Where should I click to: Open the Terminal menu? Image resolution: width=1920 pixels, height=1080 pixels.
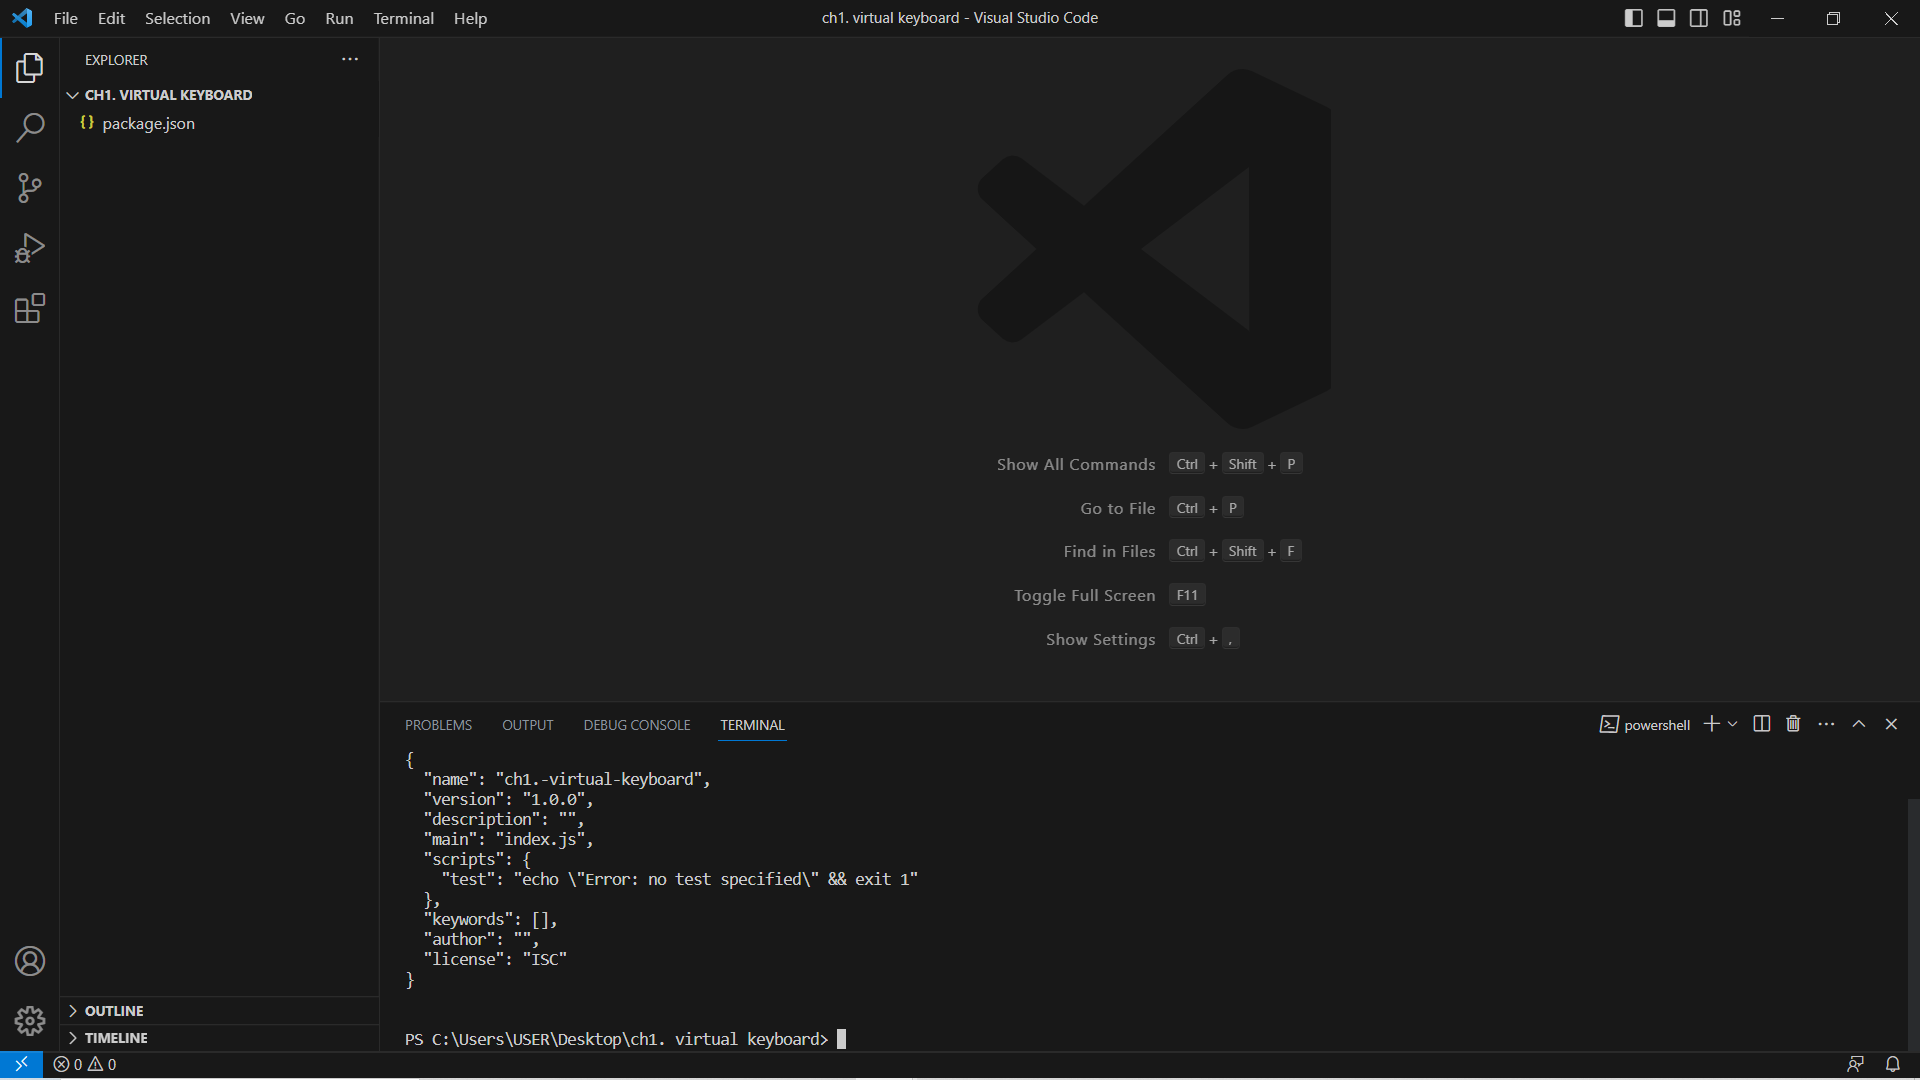(403, 18)
